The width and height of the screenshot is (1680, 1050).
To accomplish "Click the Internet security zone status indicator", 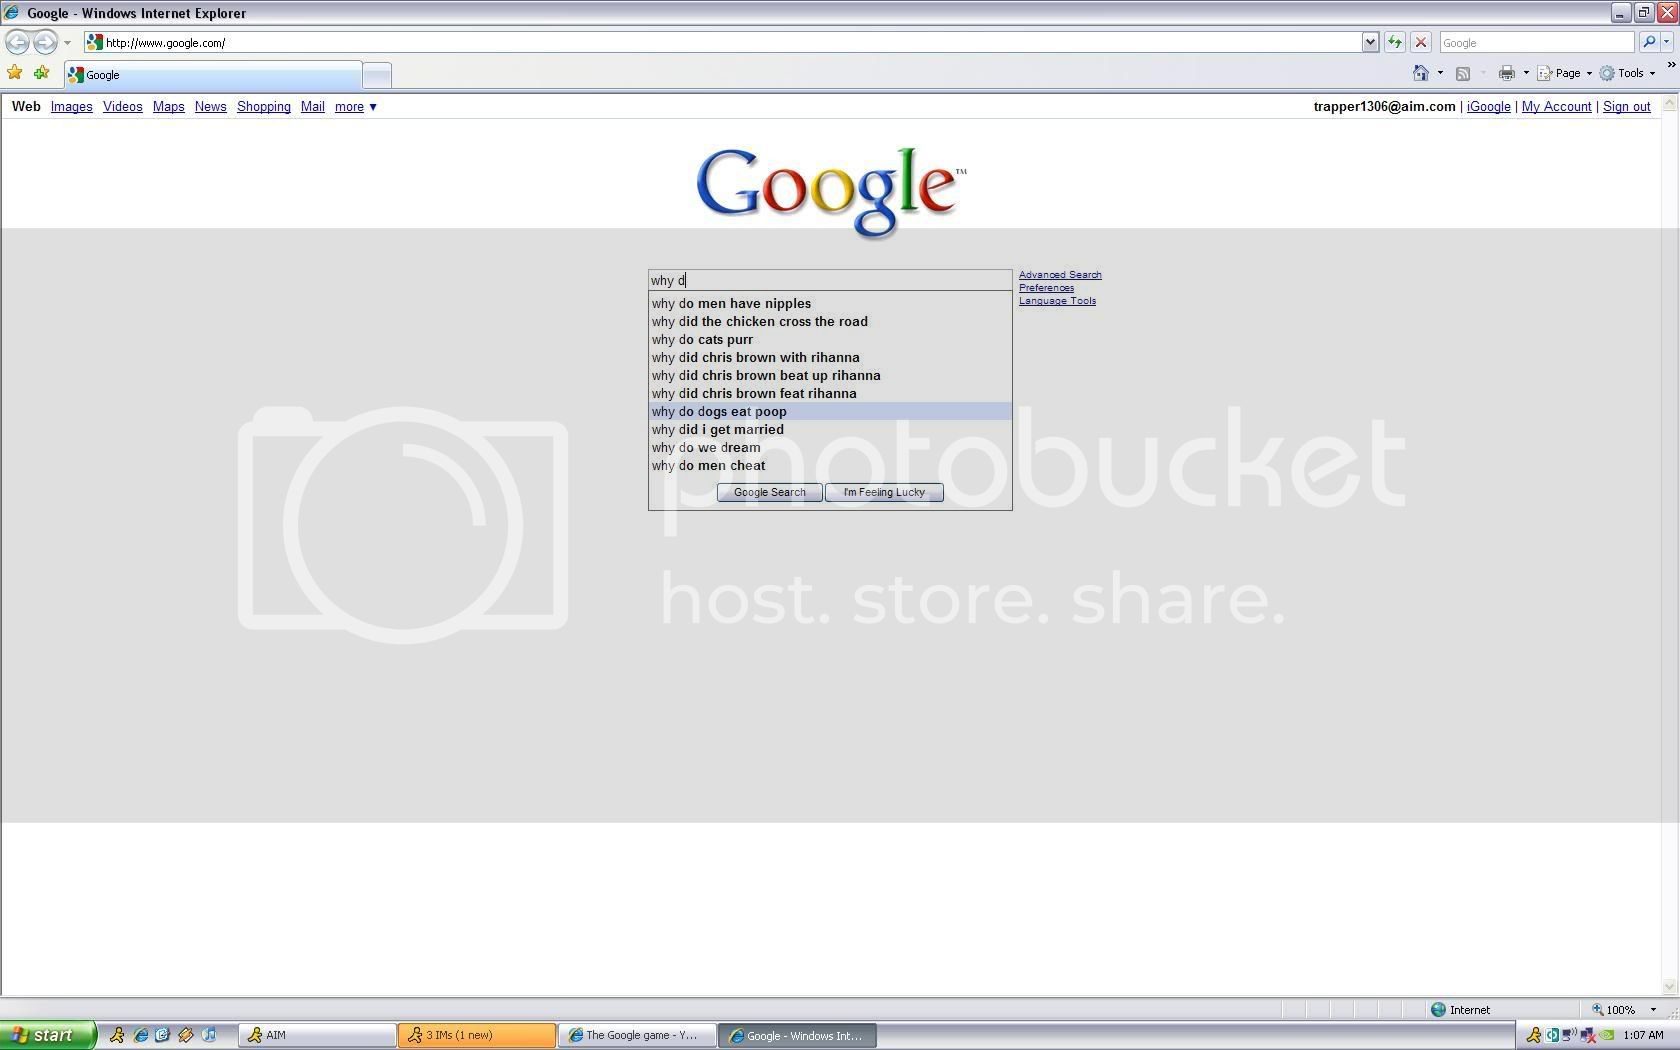I will 1460,1010.
